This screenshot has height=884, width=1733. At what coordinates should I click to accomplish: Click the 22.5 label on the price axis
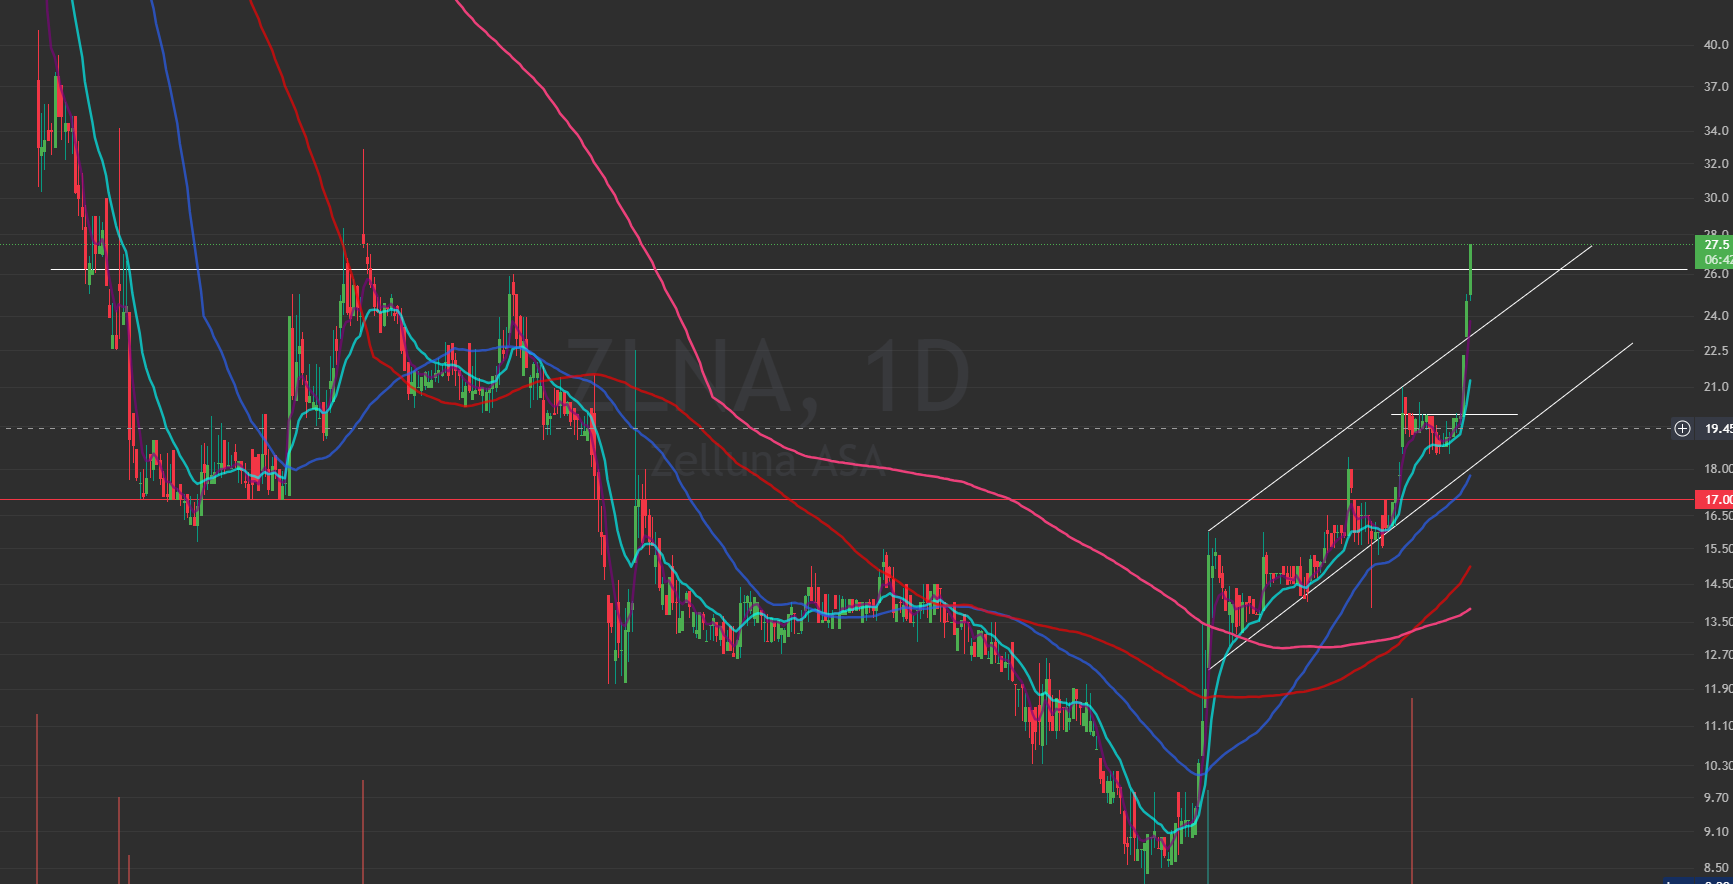[x=1715, y=351]
